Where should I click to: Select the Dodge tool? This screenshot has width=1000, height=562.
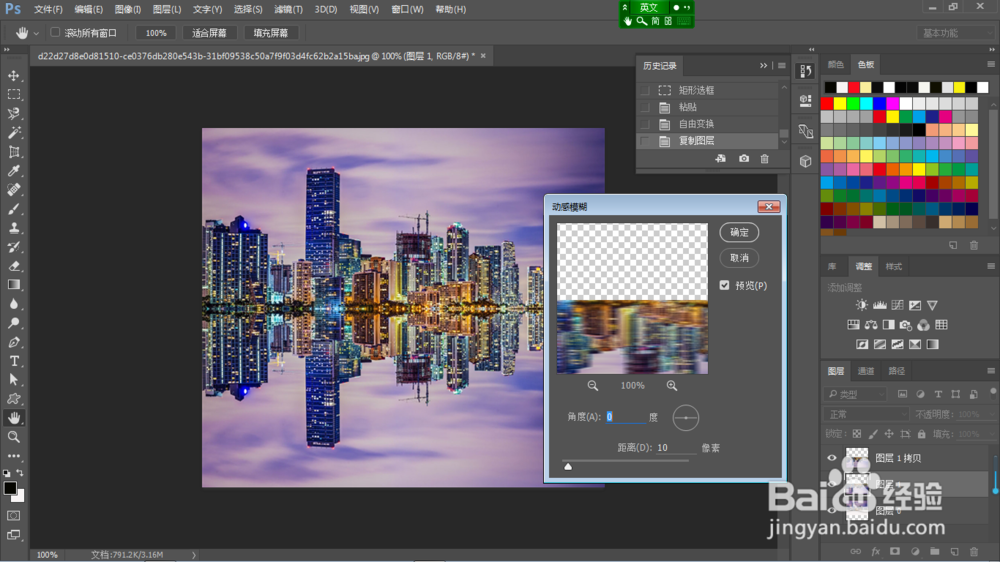coord(13,323)
